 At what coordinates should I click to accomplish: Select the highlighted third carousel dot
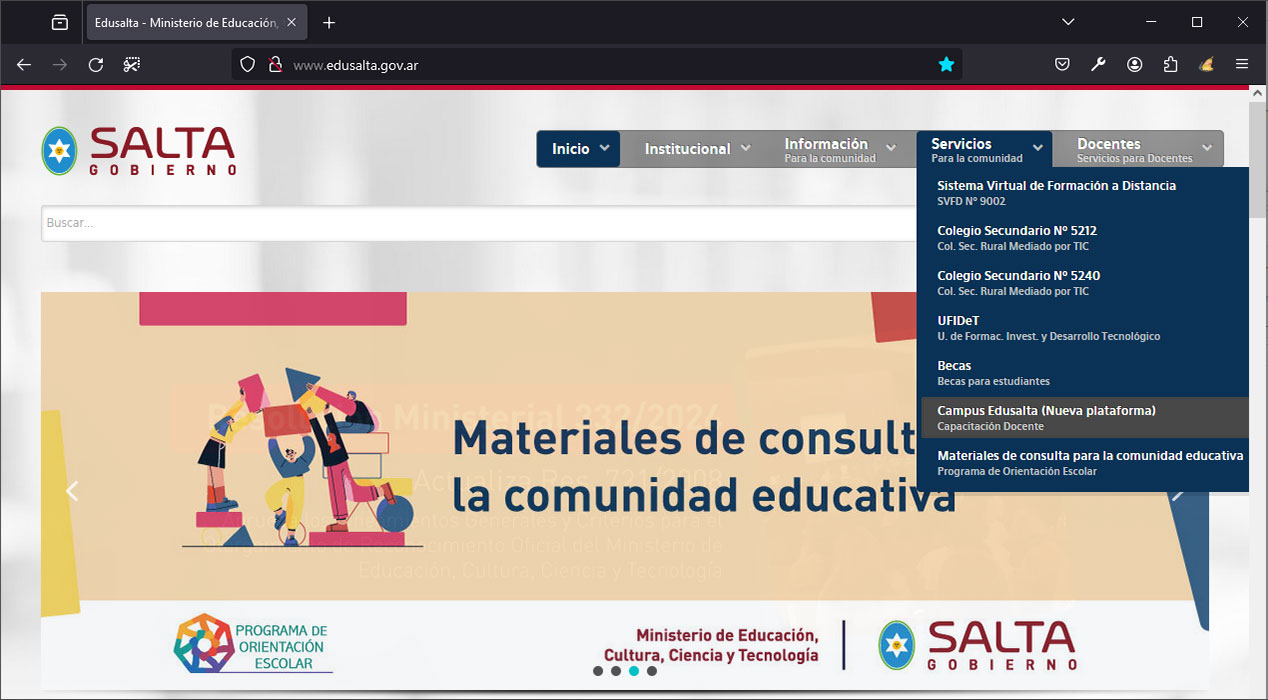(x=634, y=671)
